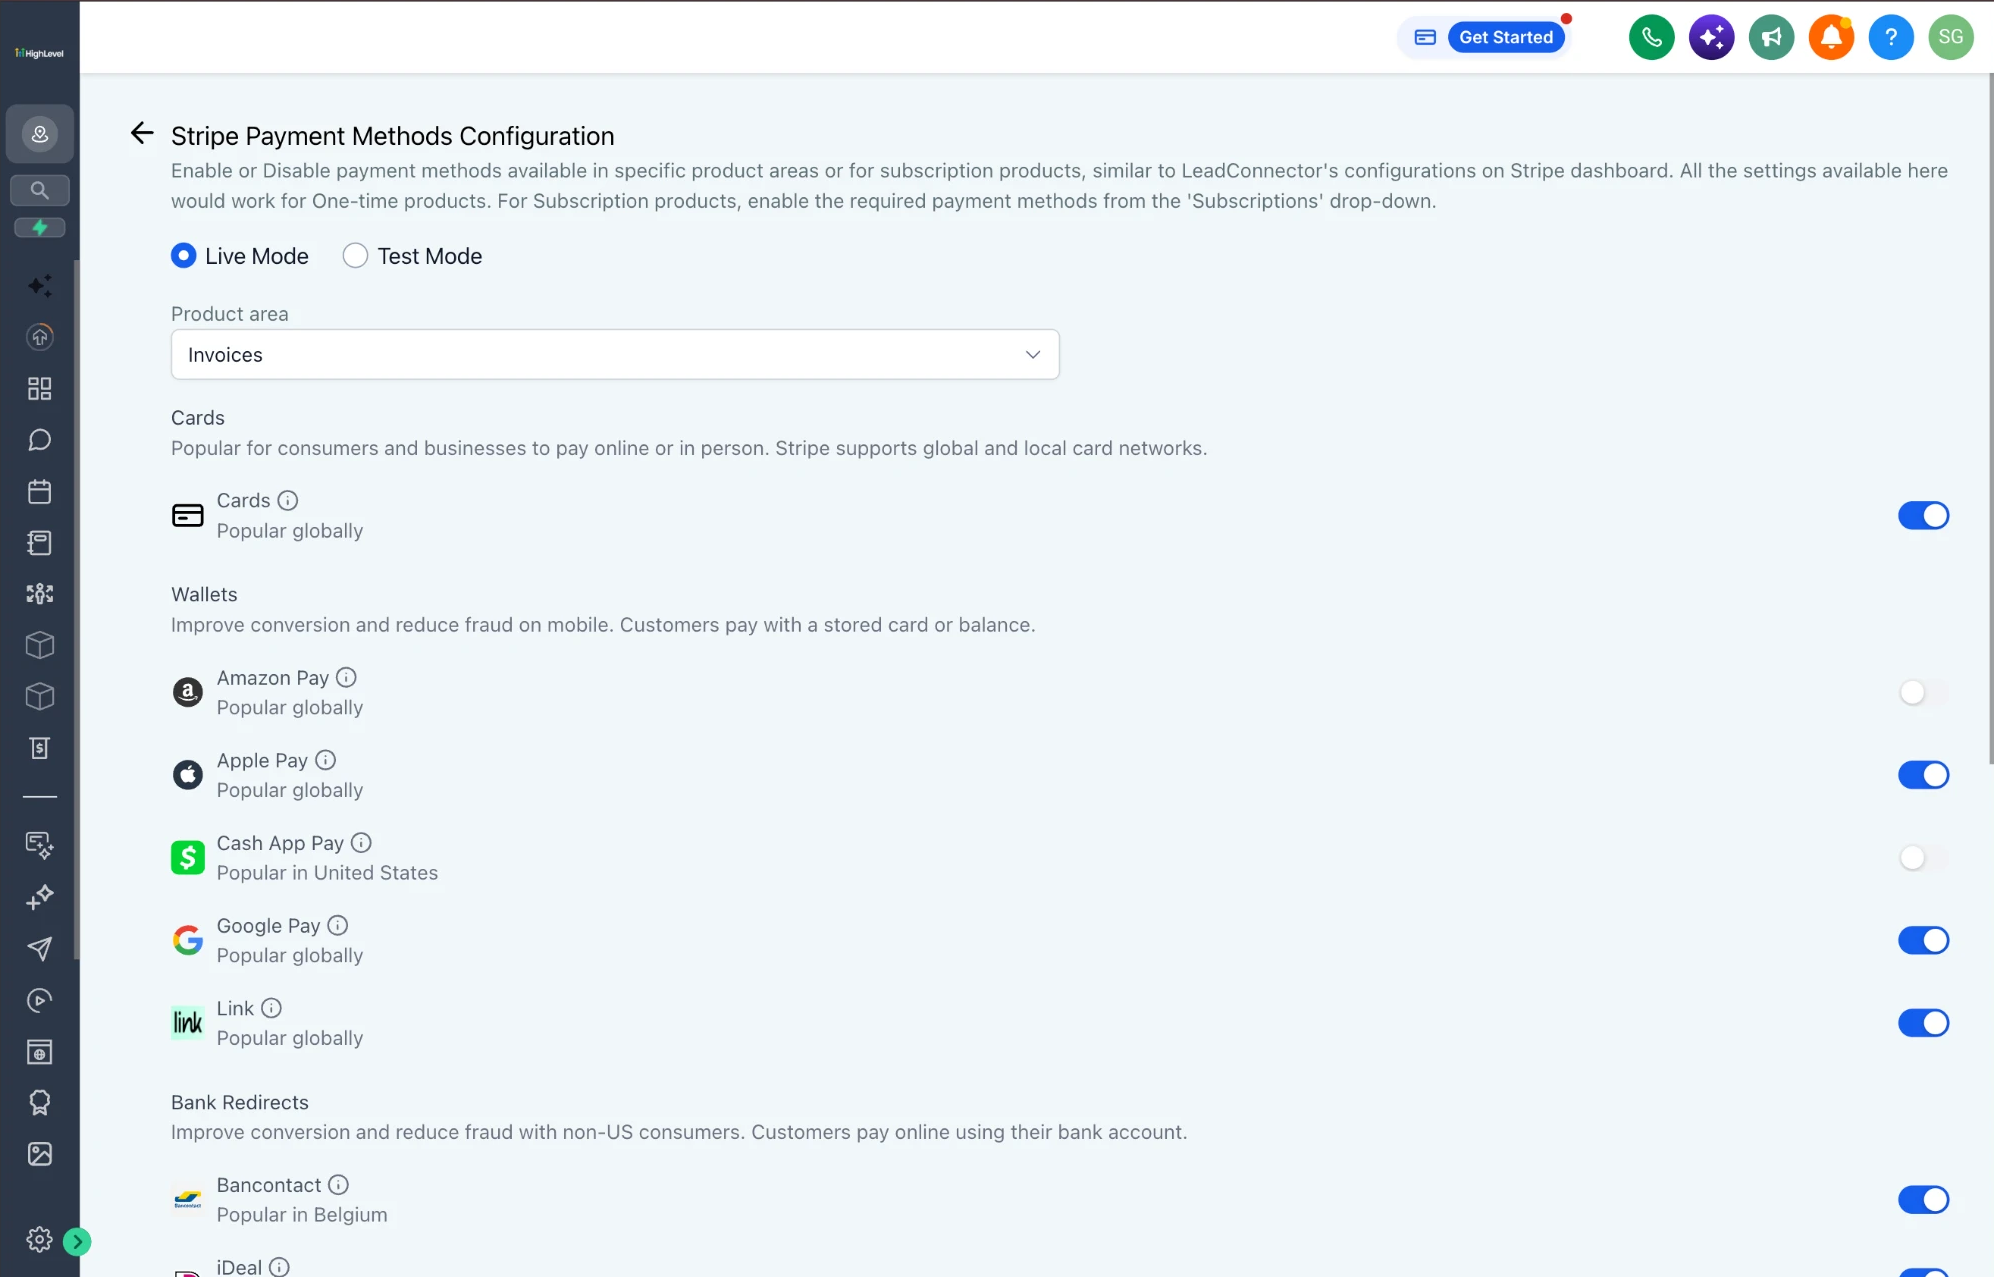Screen dimensions: 1994x1277
Task: Open the sidebar search
Action: [x=40, y=190]
